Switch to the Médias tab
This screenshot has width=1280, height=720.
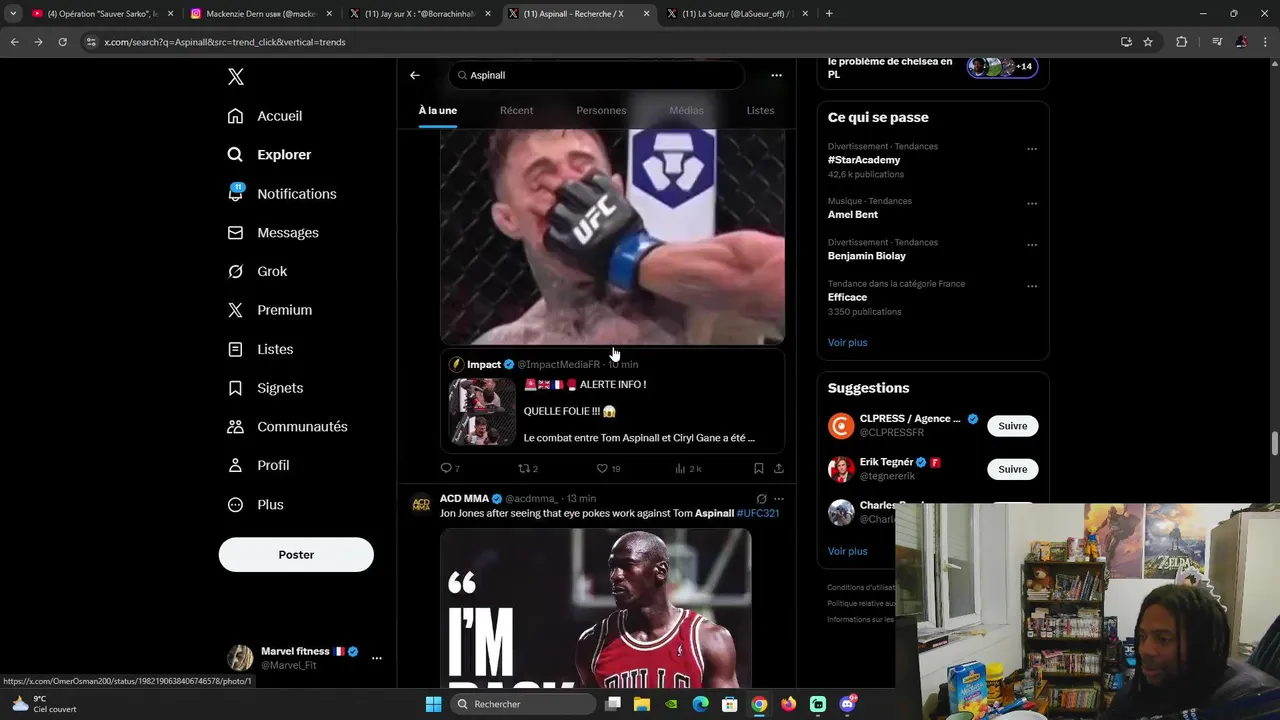686,111
